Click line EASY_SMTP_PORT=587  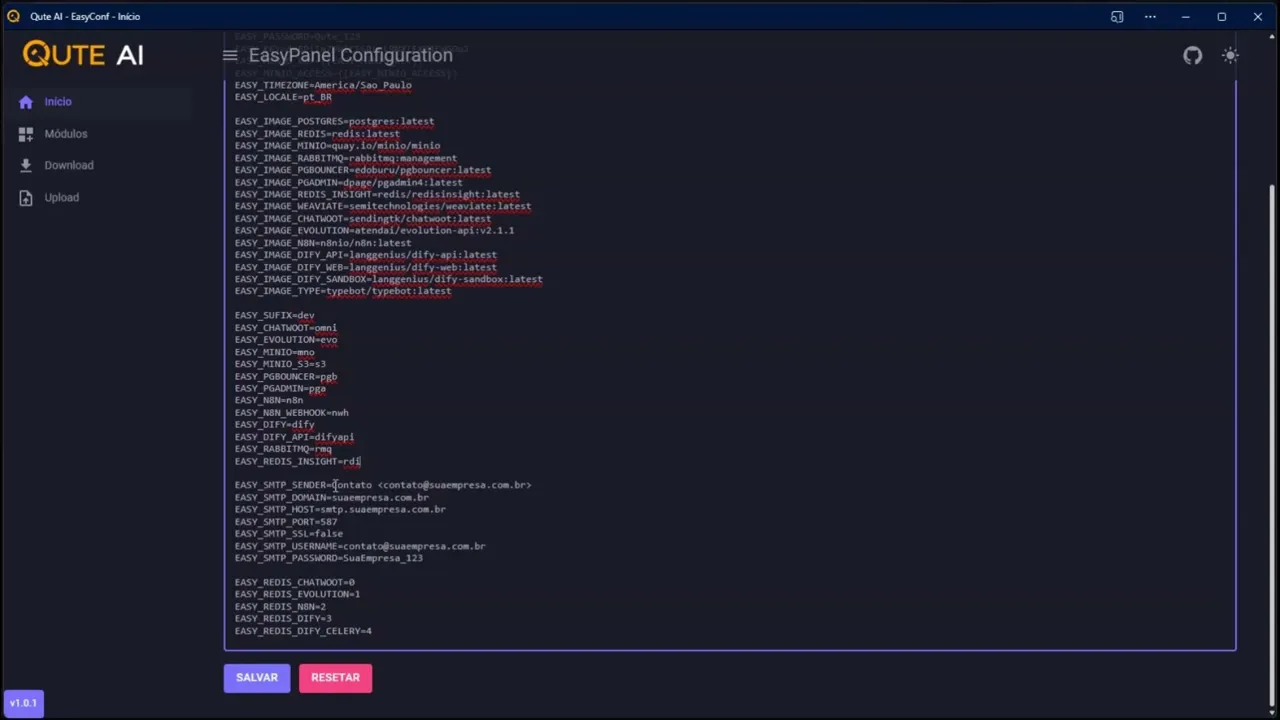coord(286,522)
